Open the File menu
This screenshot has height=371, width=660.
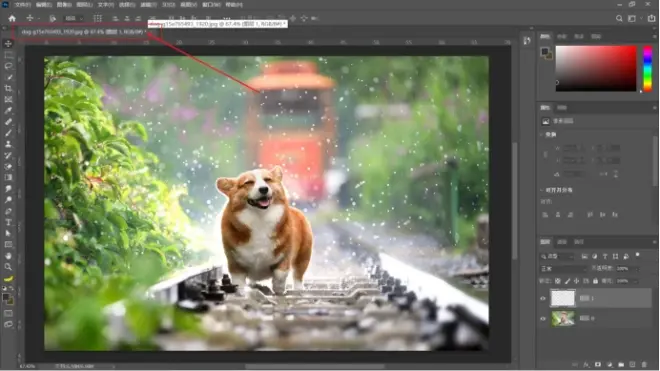click(22, 5)
